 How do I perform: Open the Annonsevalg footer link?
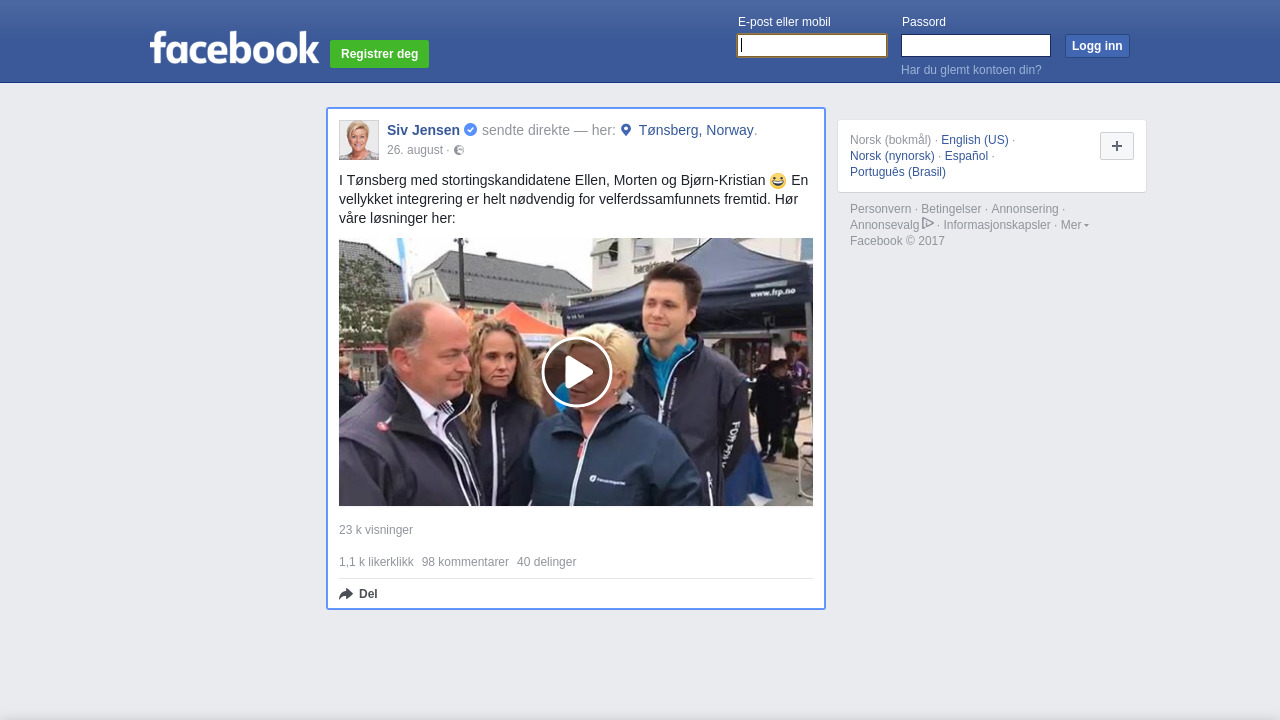885,225
